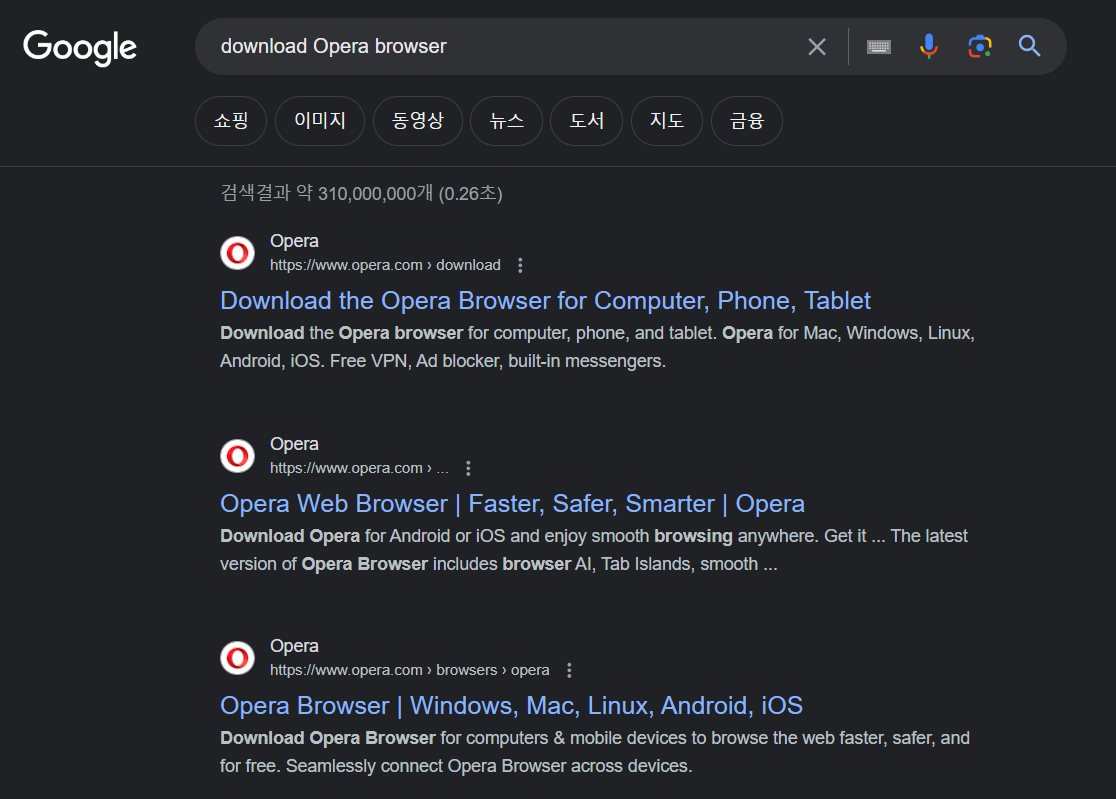1116x799 pixels.
Task: Click the Opera favicon of the Faster, Safer, Smarter result
Action: point(238,456)
